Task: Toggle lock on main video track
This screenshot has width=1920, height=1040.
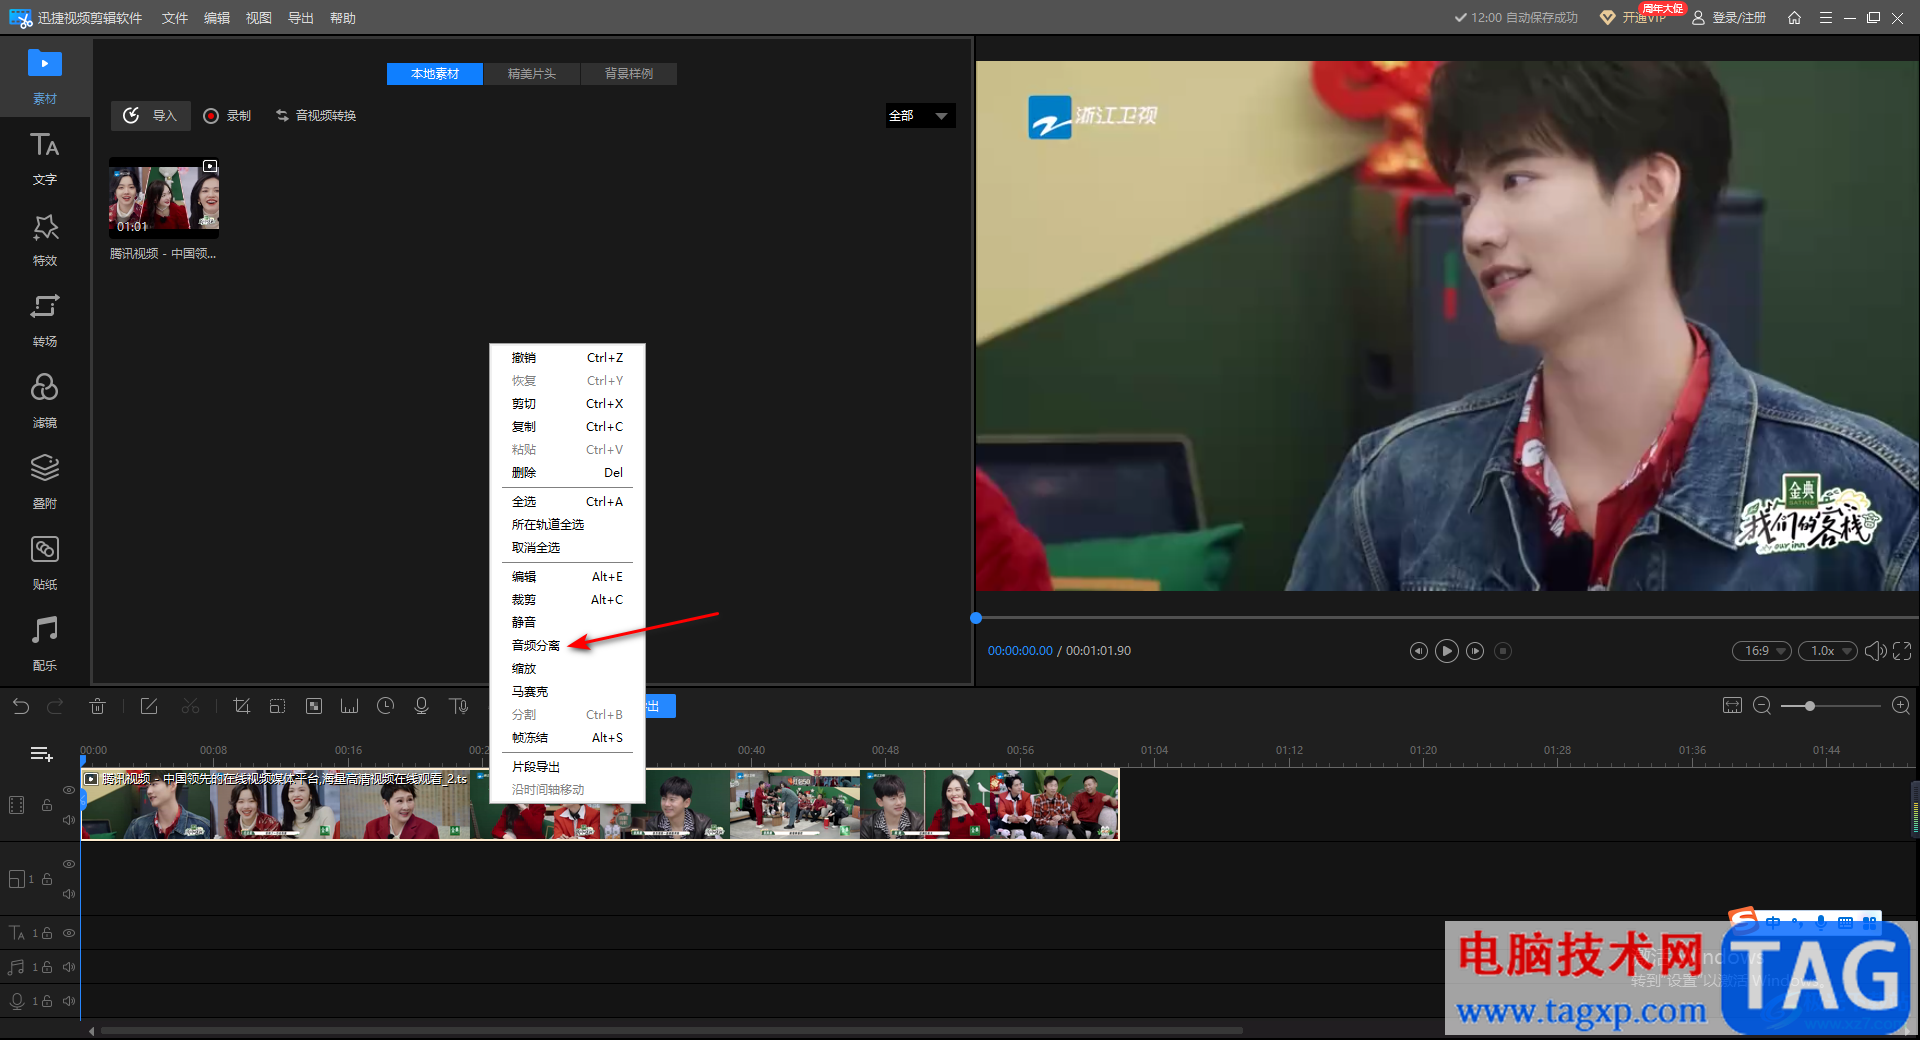Action: (x=46, y=805)
